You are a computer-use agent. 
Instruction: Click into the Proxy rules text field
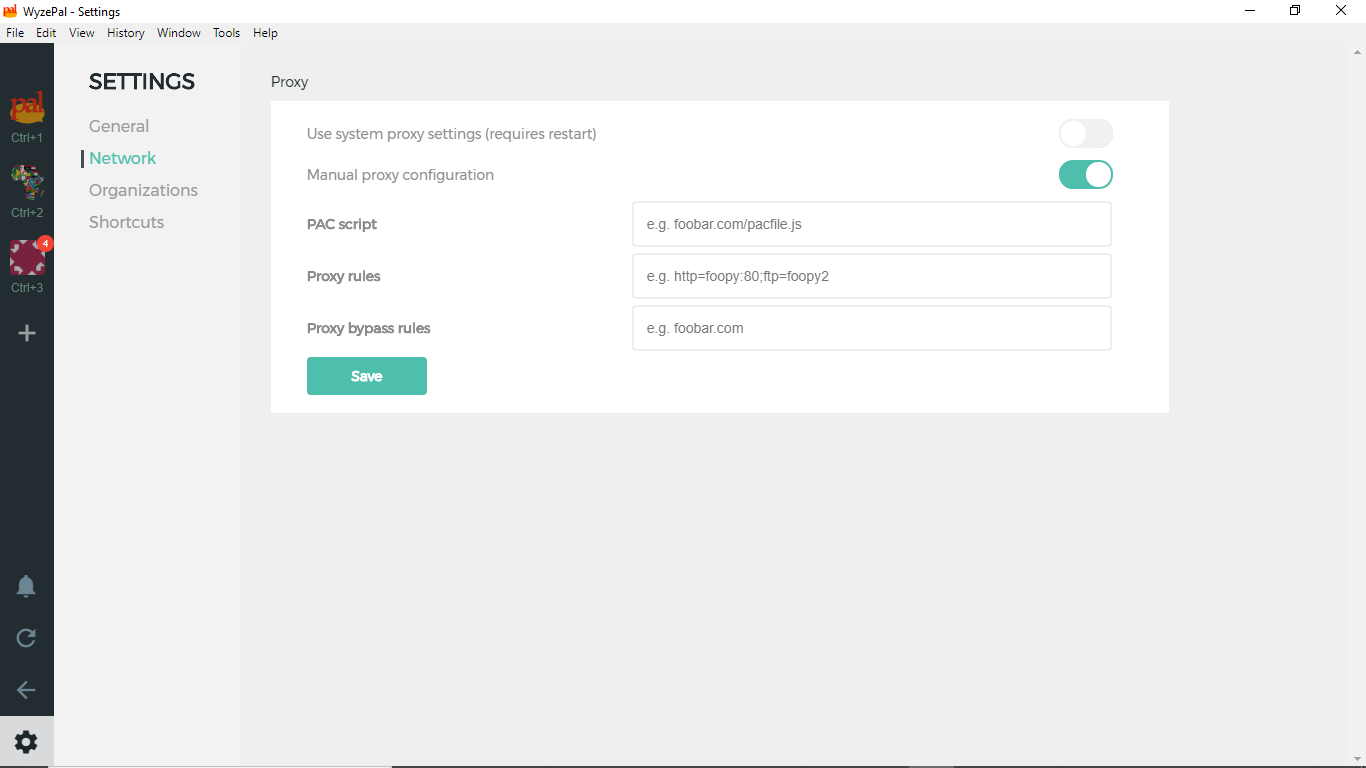(x=872, y=276)
